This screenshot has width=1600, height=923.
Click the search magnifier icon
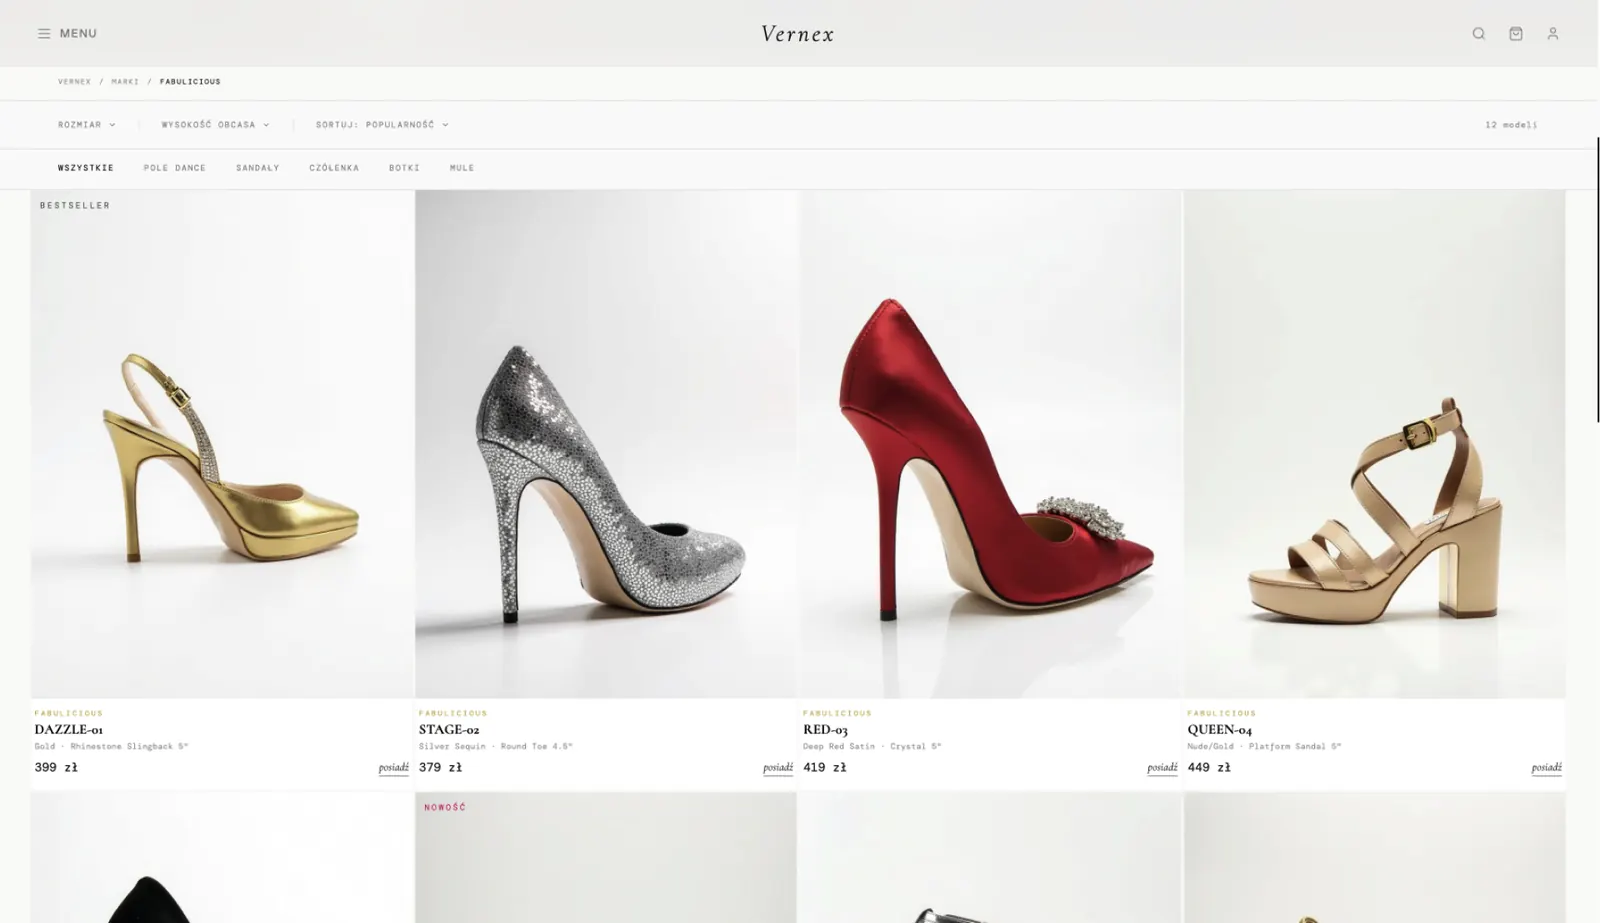(1479, 33)
